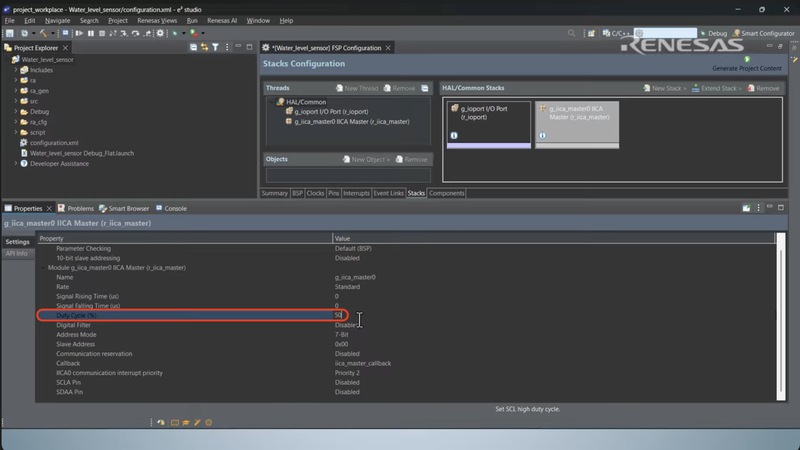Click the search magnifier icon in the top toolbar
The height and width of the screenshot is (450, 800).
click(571, 33)
